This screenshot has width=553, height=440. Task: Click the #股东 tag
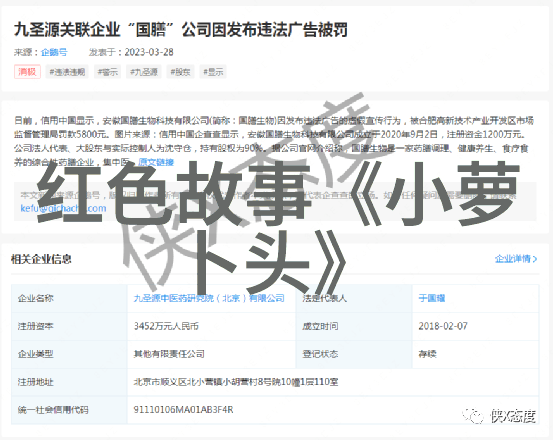pos(180,72)
